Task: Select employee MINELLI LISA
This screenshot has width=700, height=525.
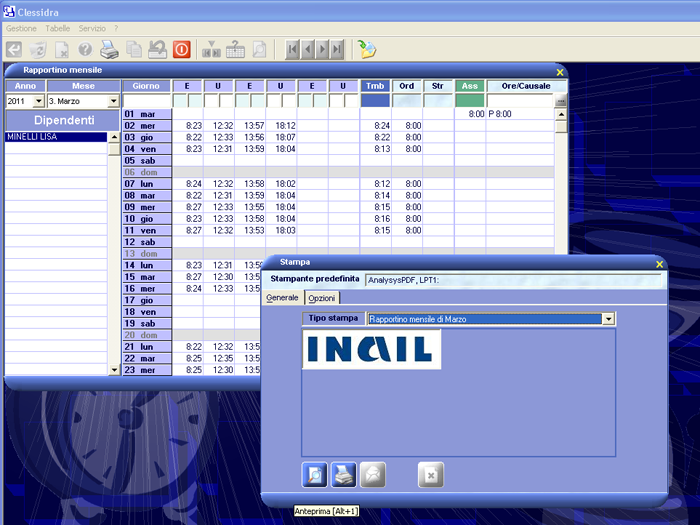Action: click(x=56, y=137)
